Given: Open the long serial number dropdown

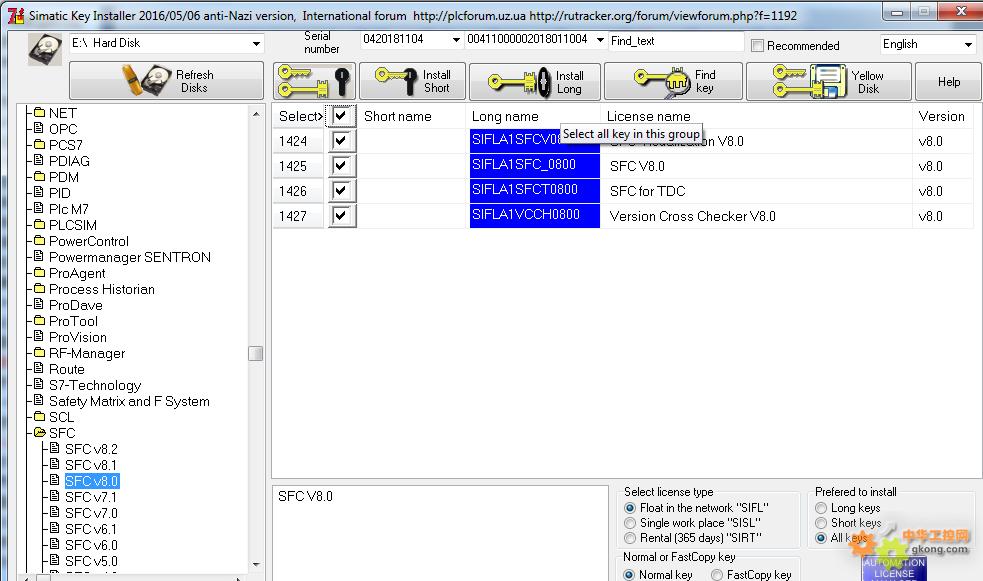Looking at the screenshot, I should [600, 39].
